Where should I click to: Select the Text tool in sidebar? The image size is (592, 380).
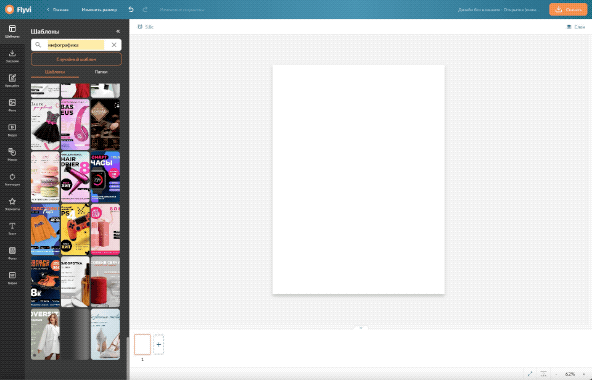(12, 229)
